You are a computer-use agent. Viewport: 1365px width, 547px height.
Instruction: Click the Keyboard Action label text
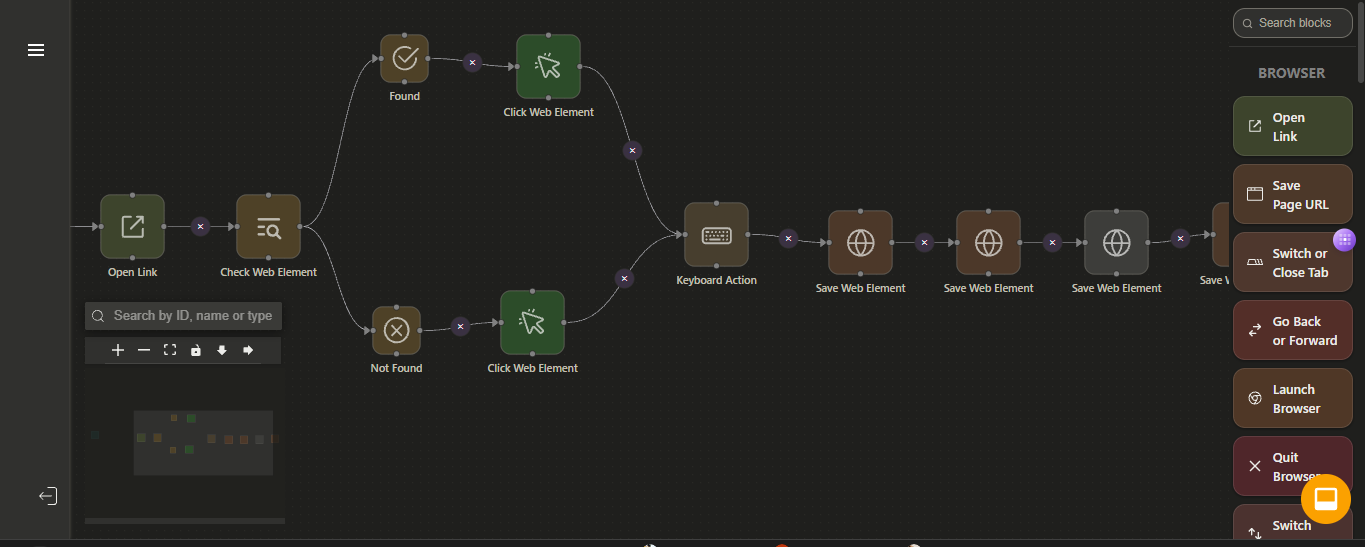716,280
